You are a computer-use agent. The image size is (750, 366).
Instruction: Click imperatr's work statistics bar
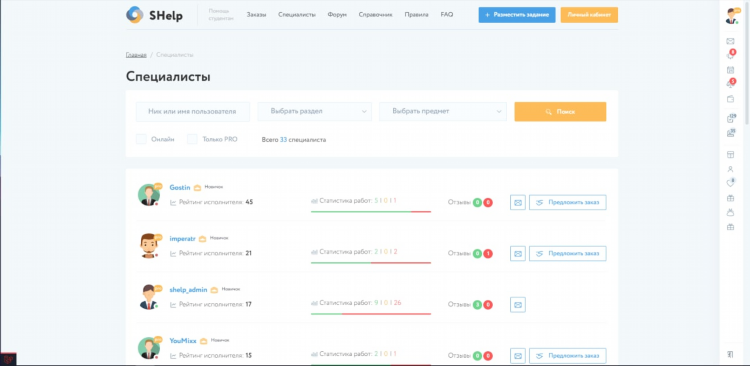(371, 263)
